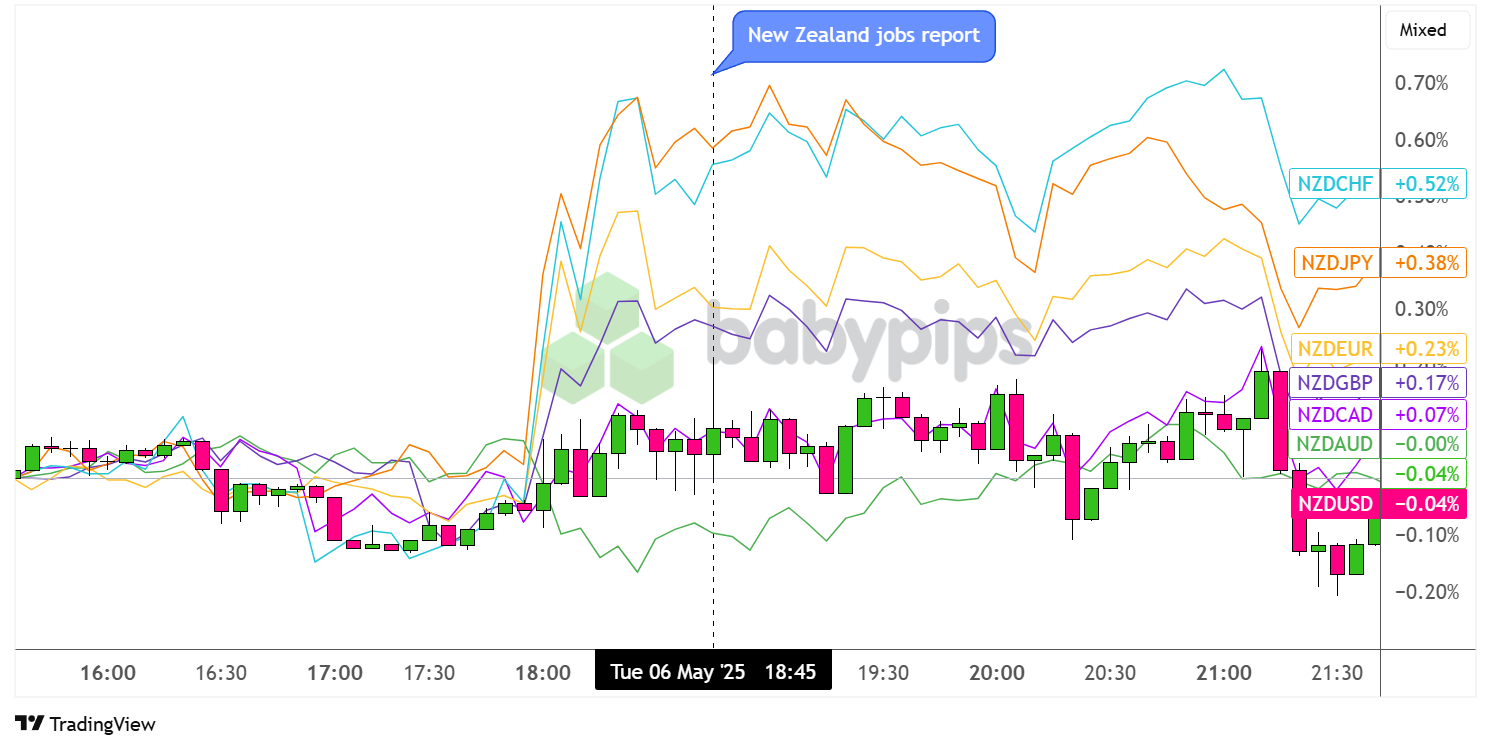Open the Mixed scale mode button
This screenshot has height=750, width=1491.
pos(1427,30)
